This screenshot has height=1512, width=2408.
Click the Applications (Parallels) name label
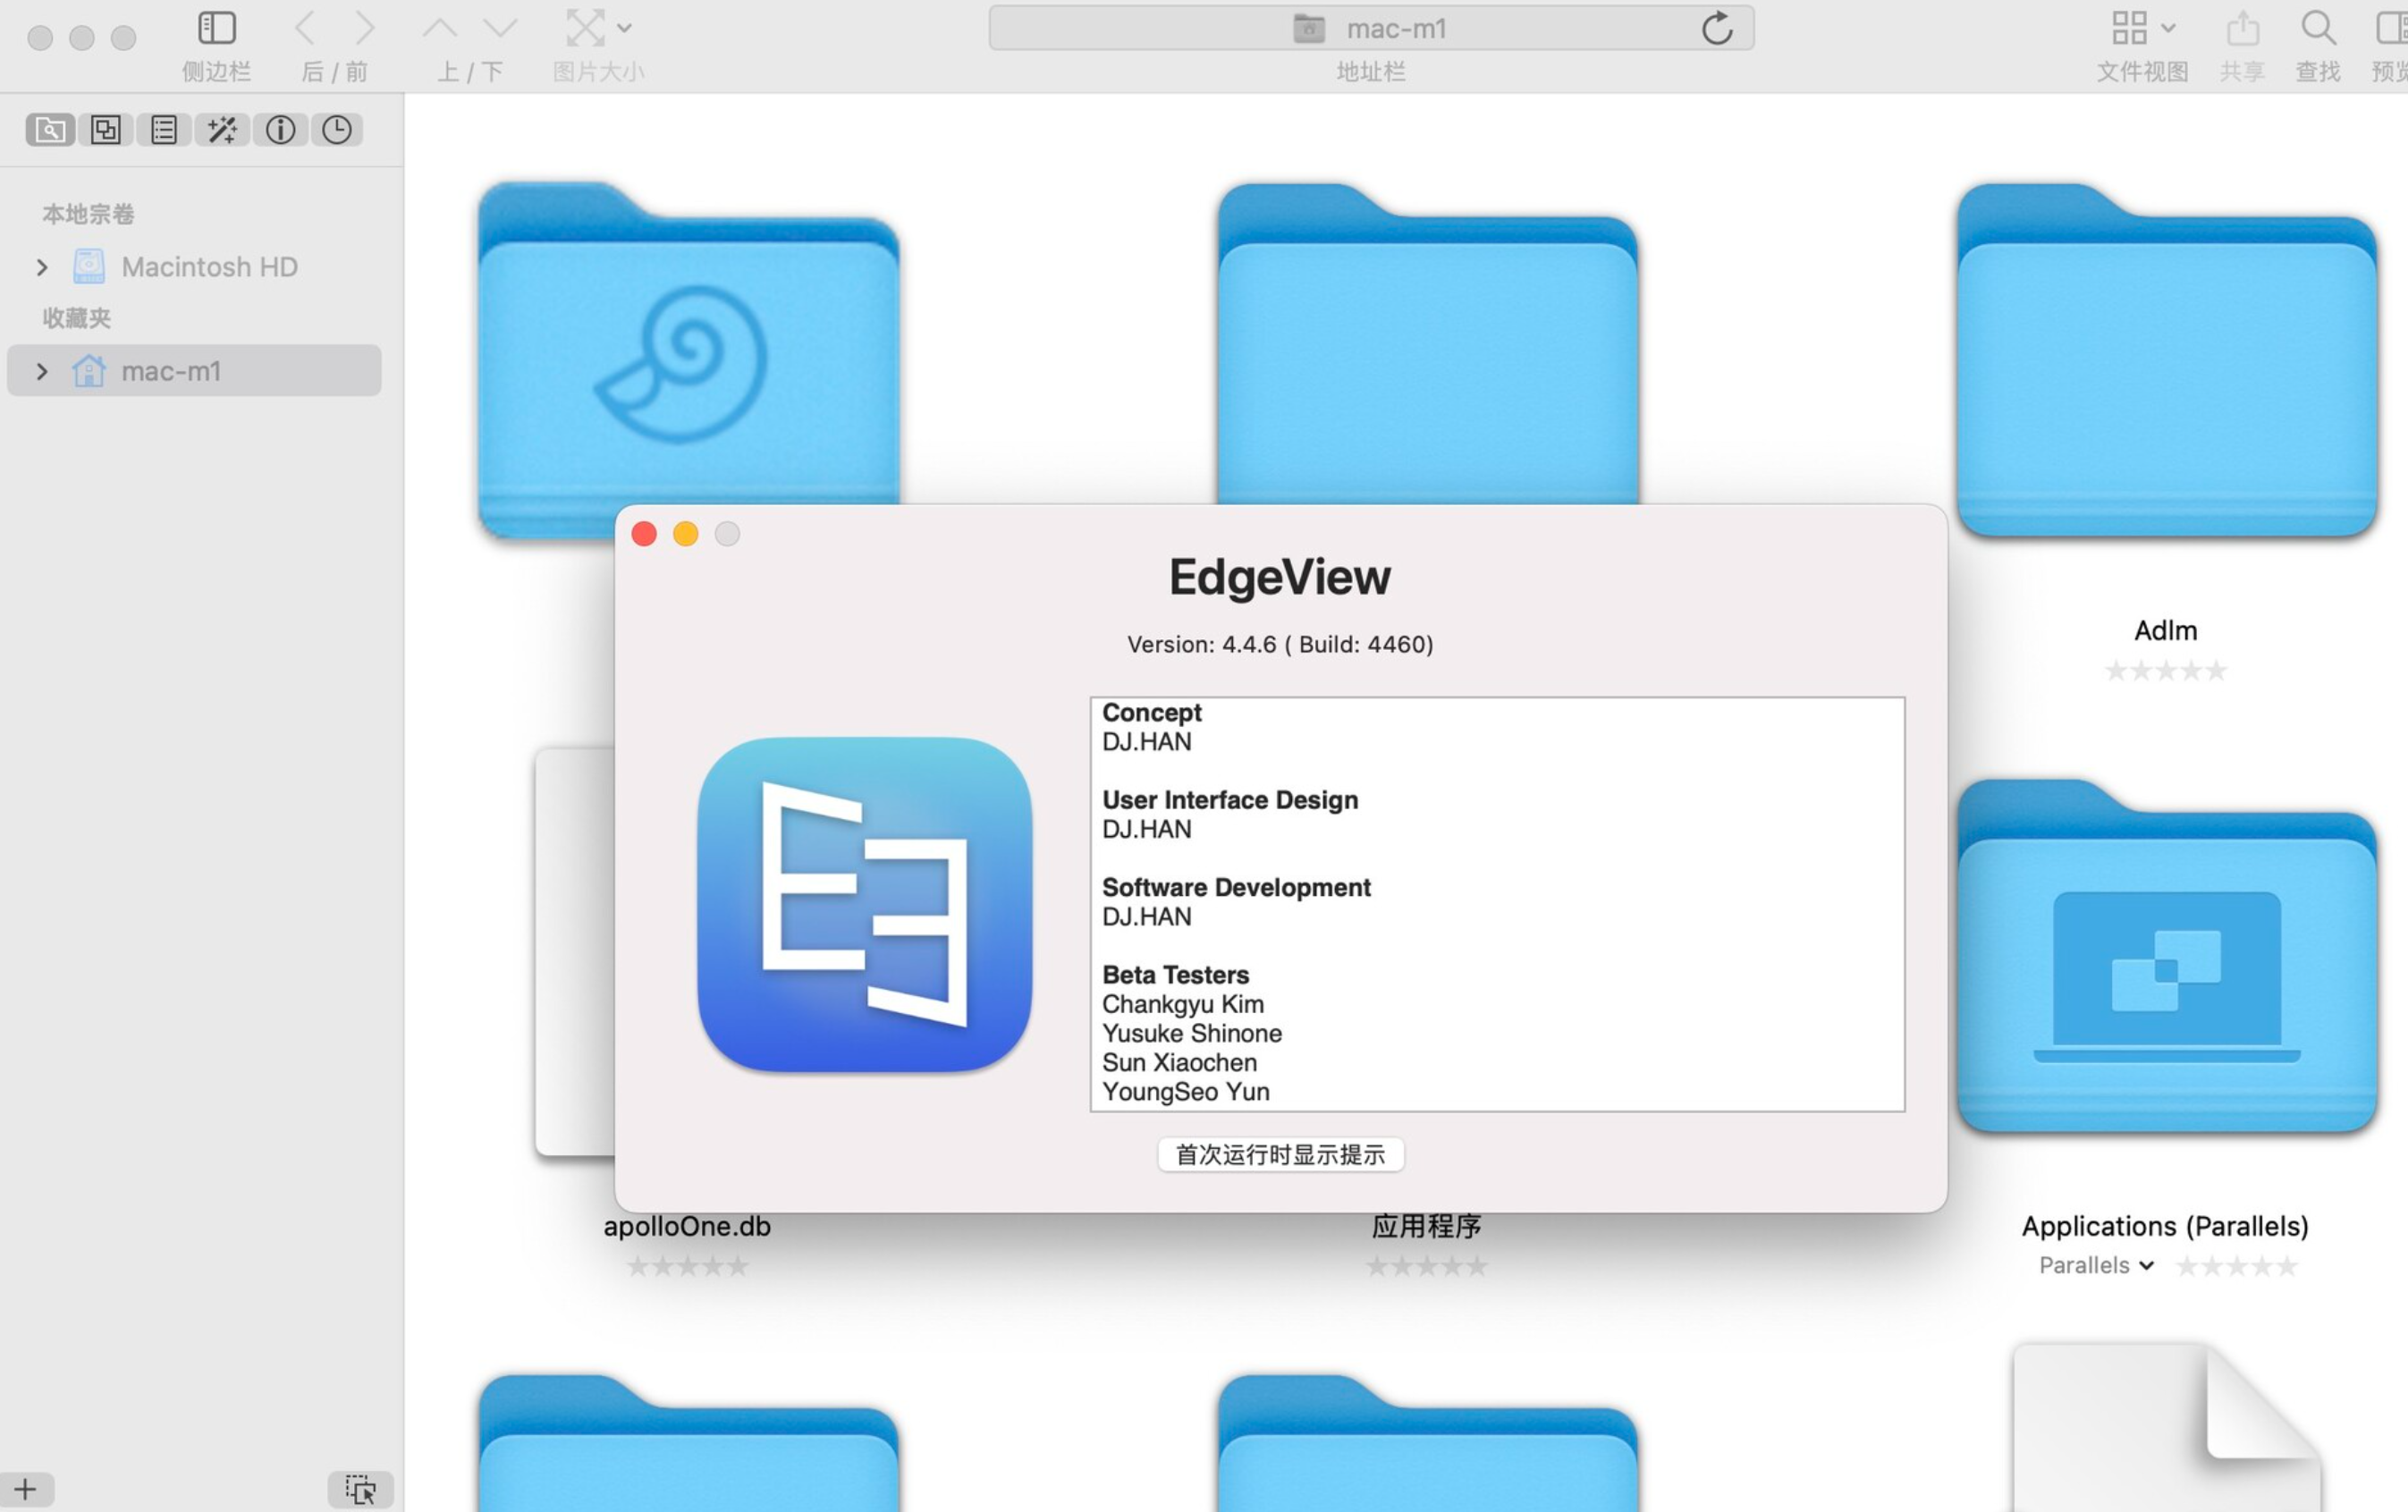coord(2166,1226)
